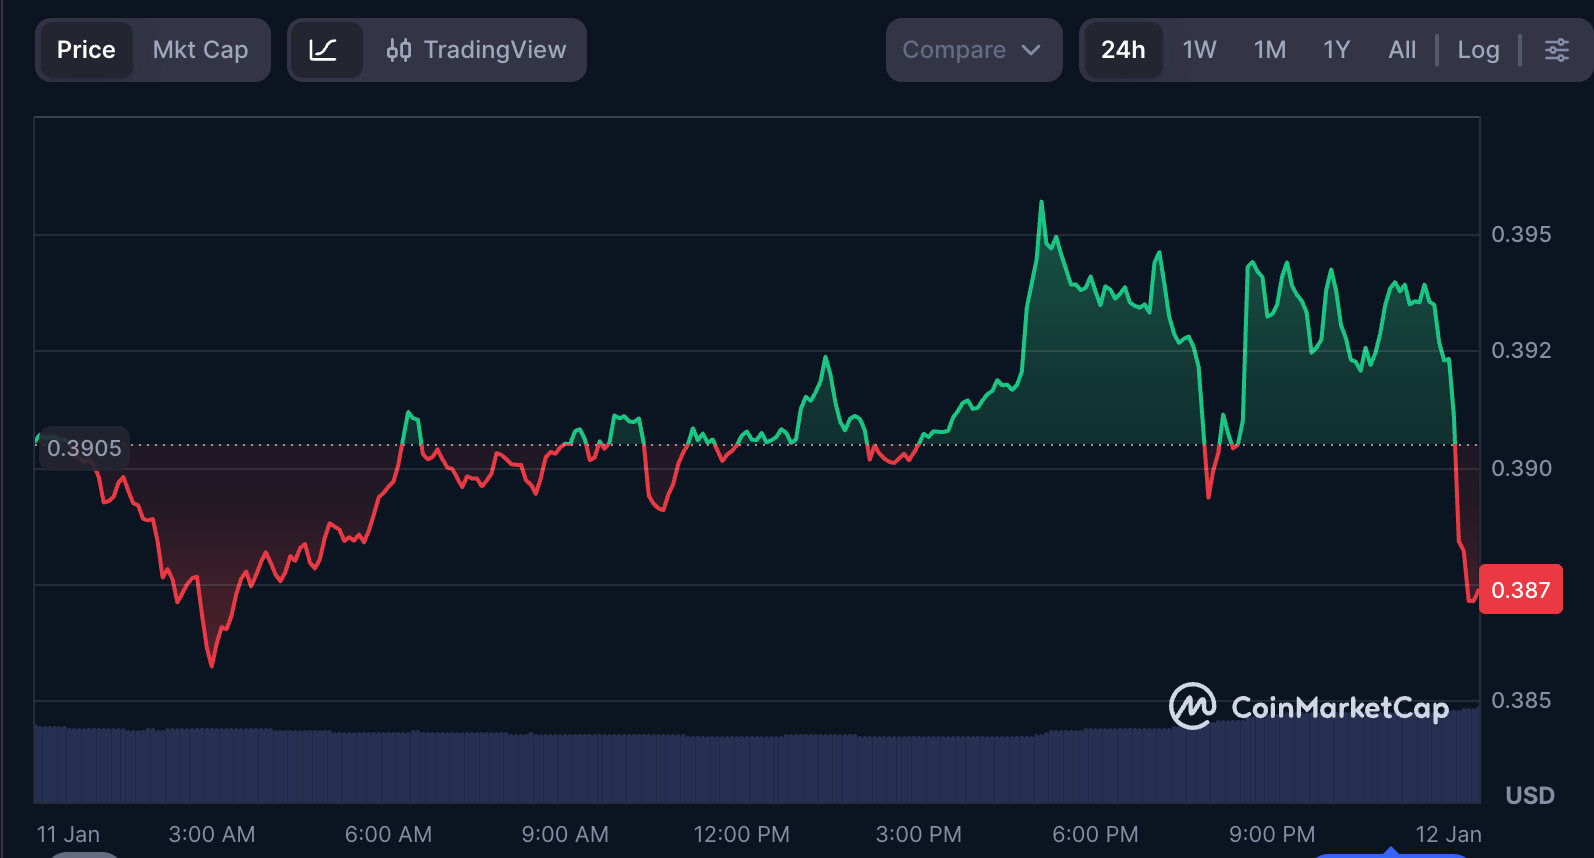The width and height of the screenshot is (1594, 858).
Task: Click the 9:00 AM time label
Action: pos(565,834)
